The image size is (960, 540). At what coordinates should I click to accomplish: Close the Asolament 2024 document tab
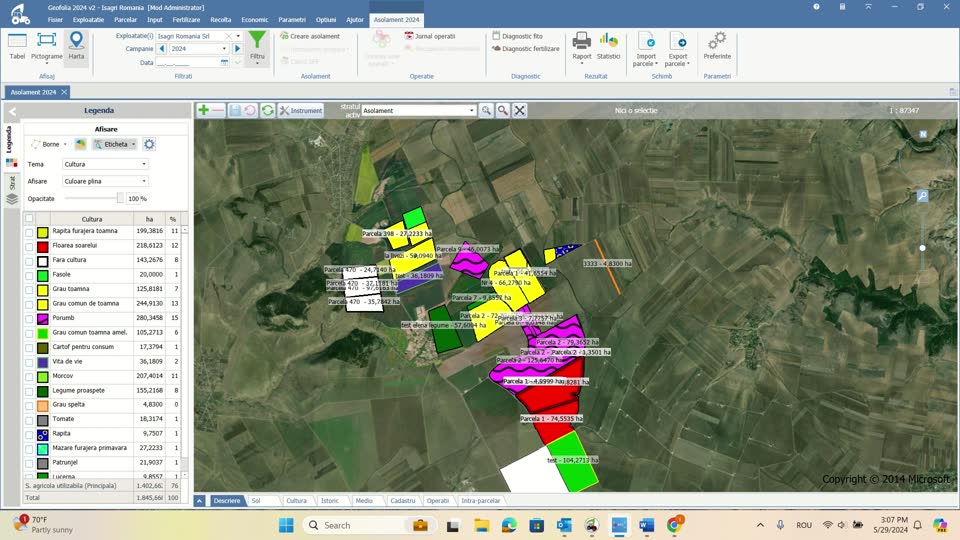[x=64, y=92]
